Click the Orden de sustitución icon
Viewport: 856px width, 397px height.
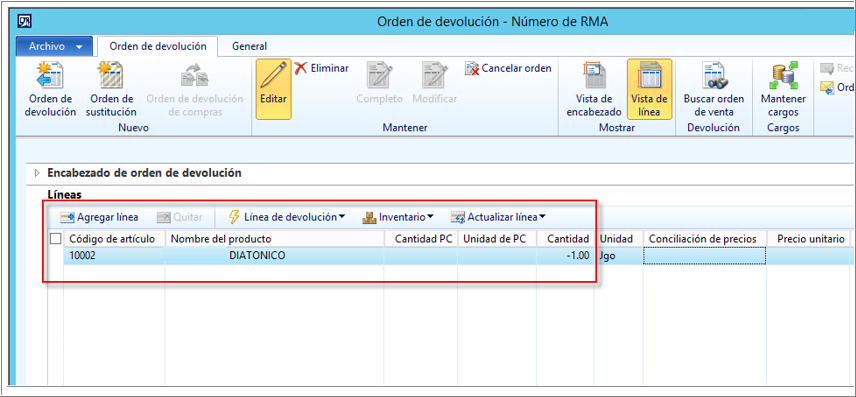click(x=111, y=90)
